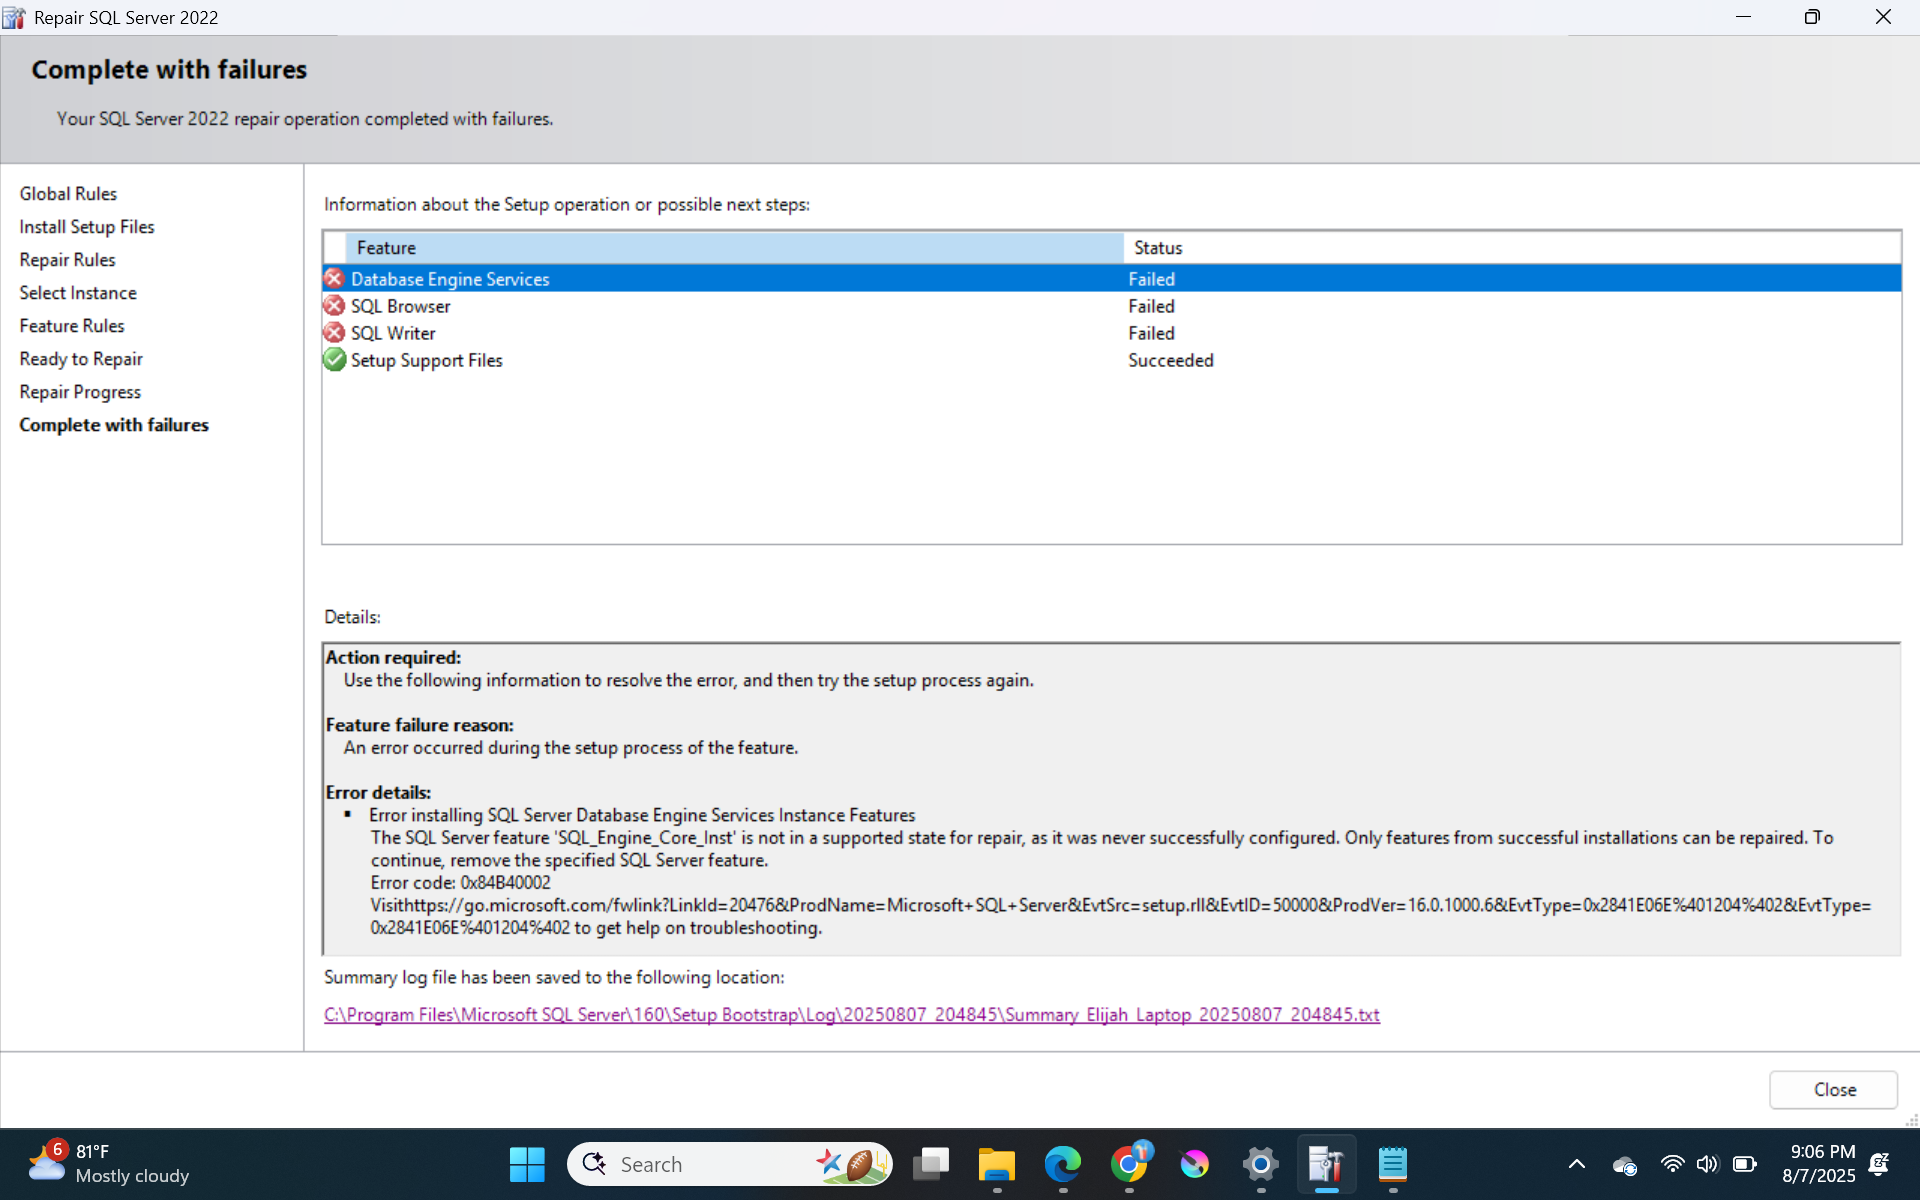The image size is (1920, 1200).
Task: Open Settings gear app on taskbar
Action: [x=1261, y=1164]
